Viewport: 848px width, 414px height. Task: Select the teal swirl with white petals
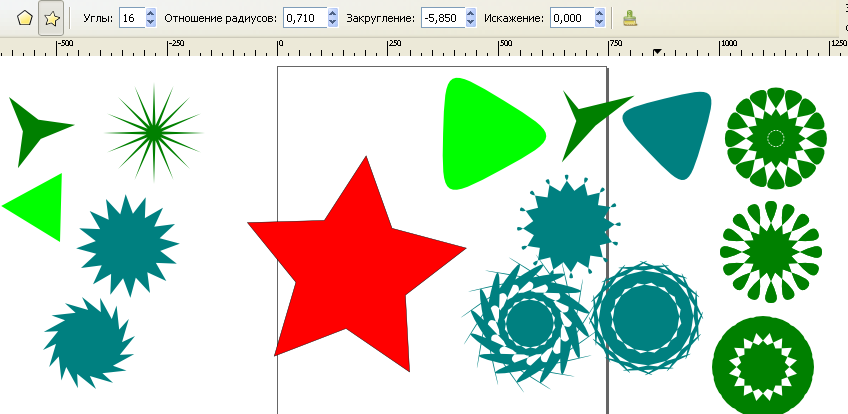point(529,323)
